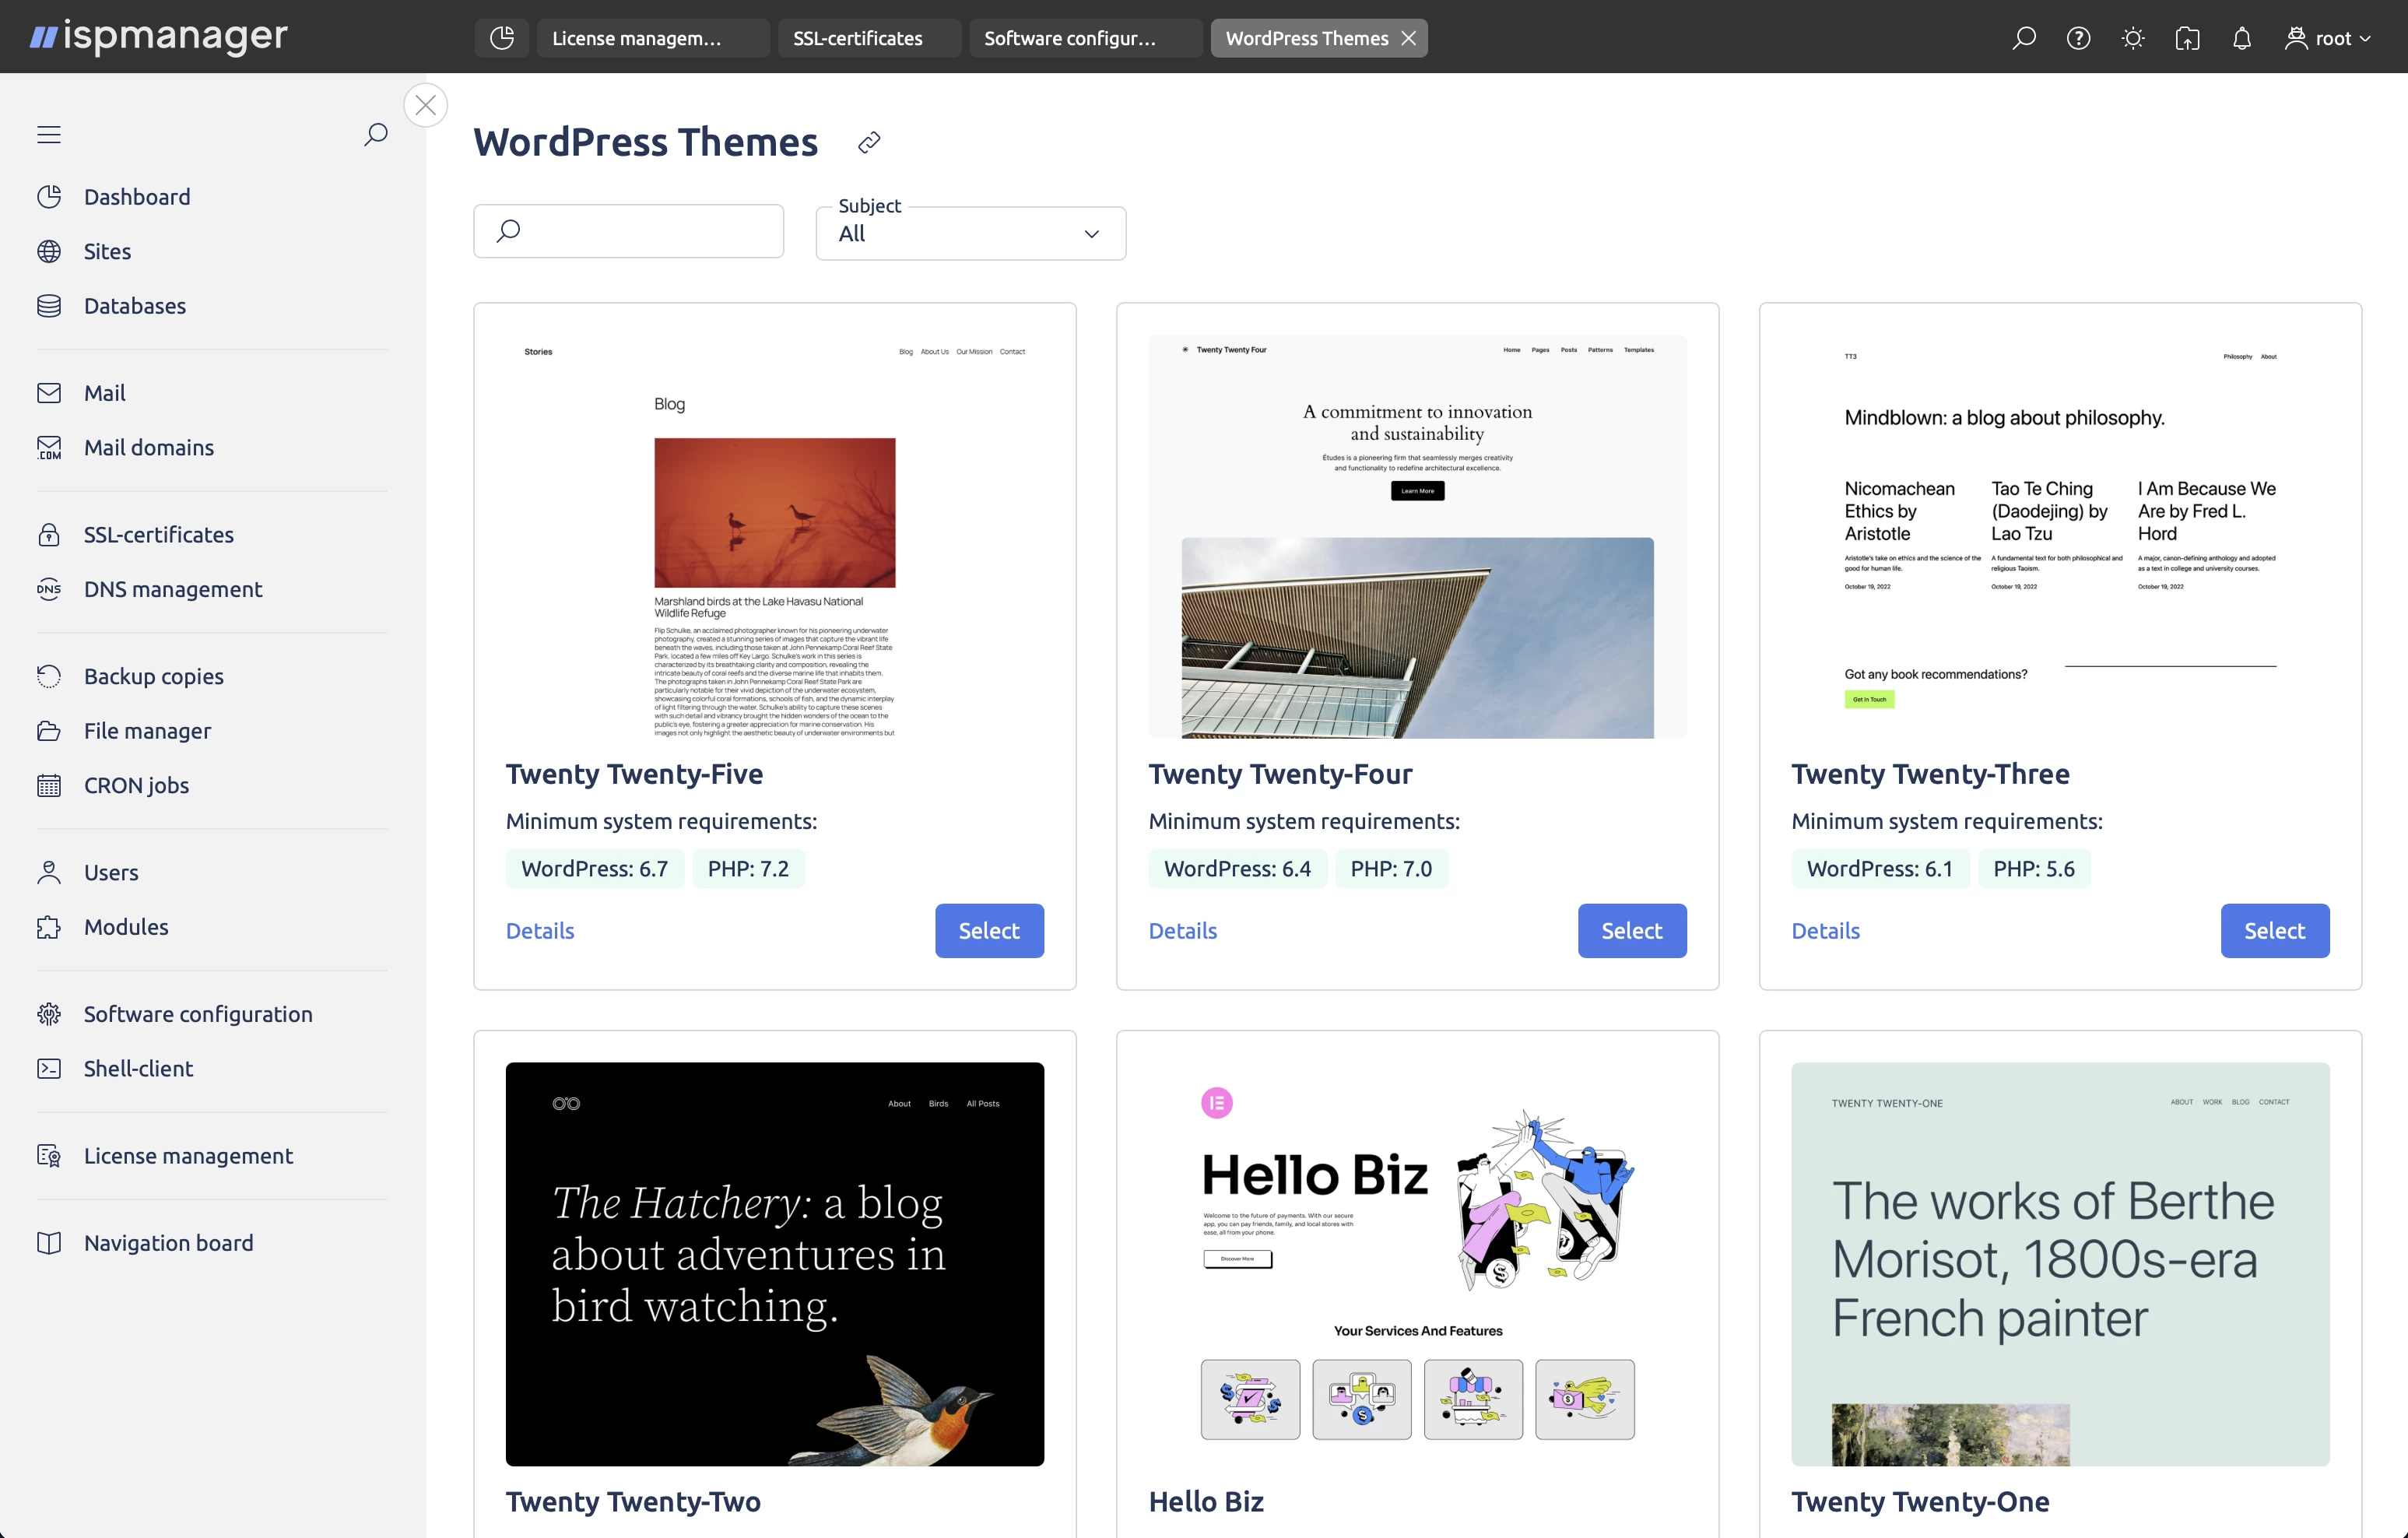Open the File manager folder icon

coord(49,731)
